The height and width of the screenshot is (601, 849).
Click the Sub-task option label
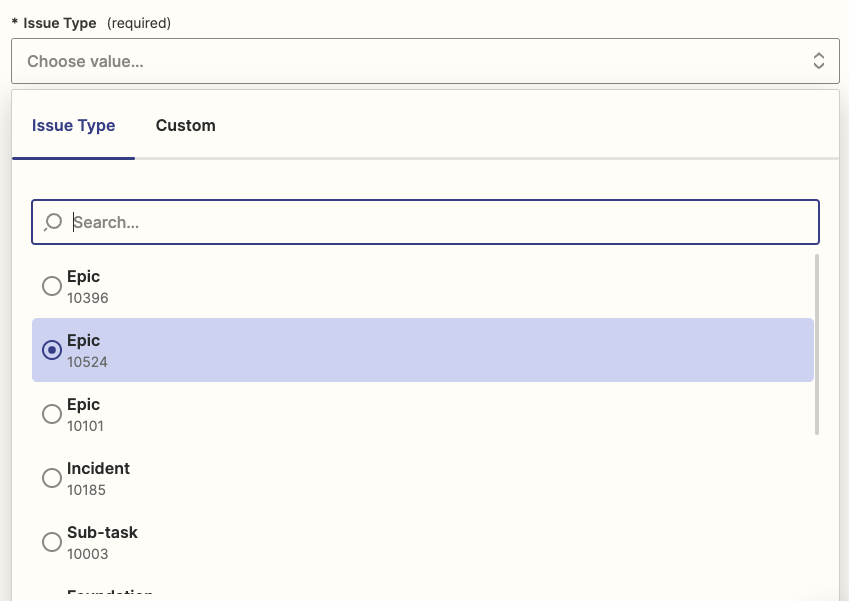[102, 533]
